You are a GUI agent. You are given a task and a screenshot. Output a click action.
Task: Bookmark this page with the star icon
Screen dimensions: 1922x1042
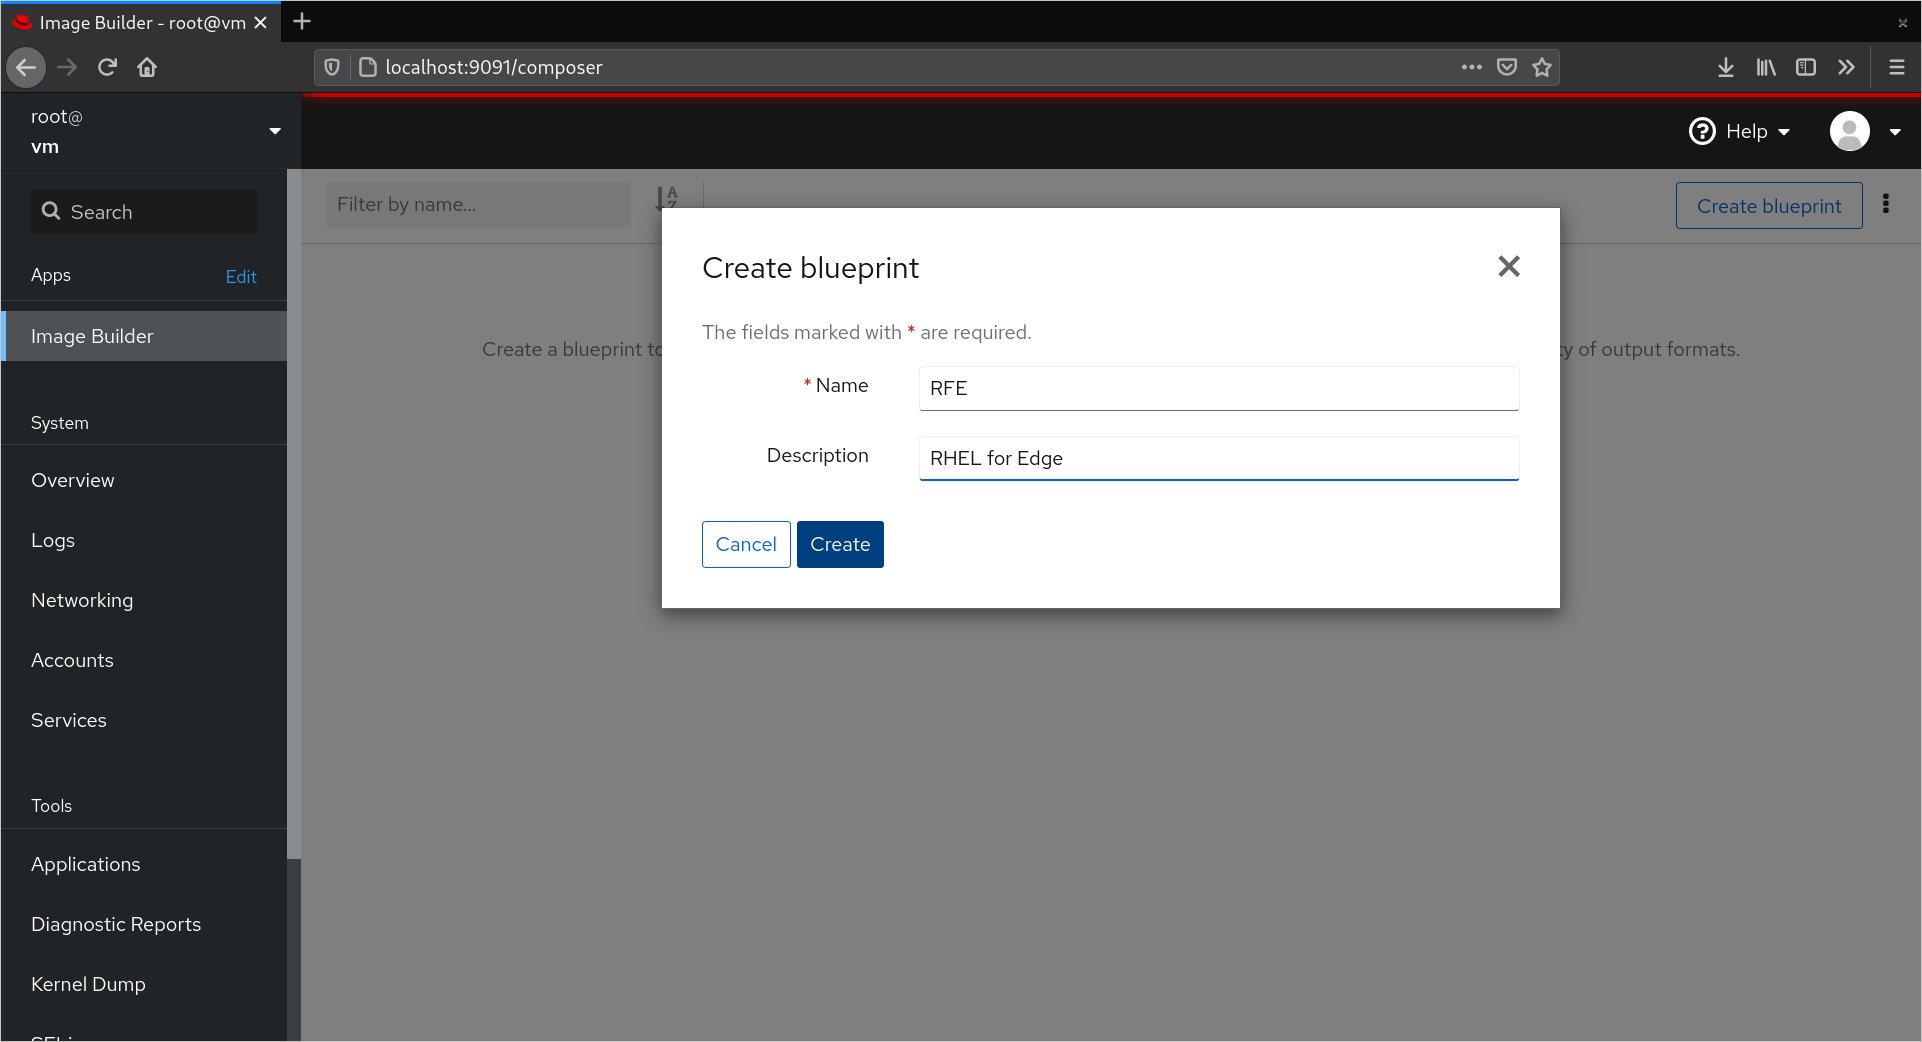1542,67
